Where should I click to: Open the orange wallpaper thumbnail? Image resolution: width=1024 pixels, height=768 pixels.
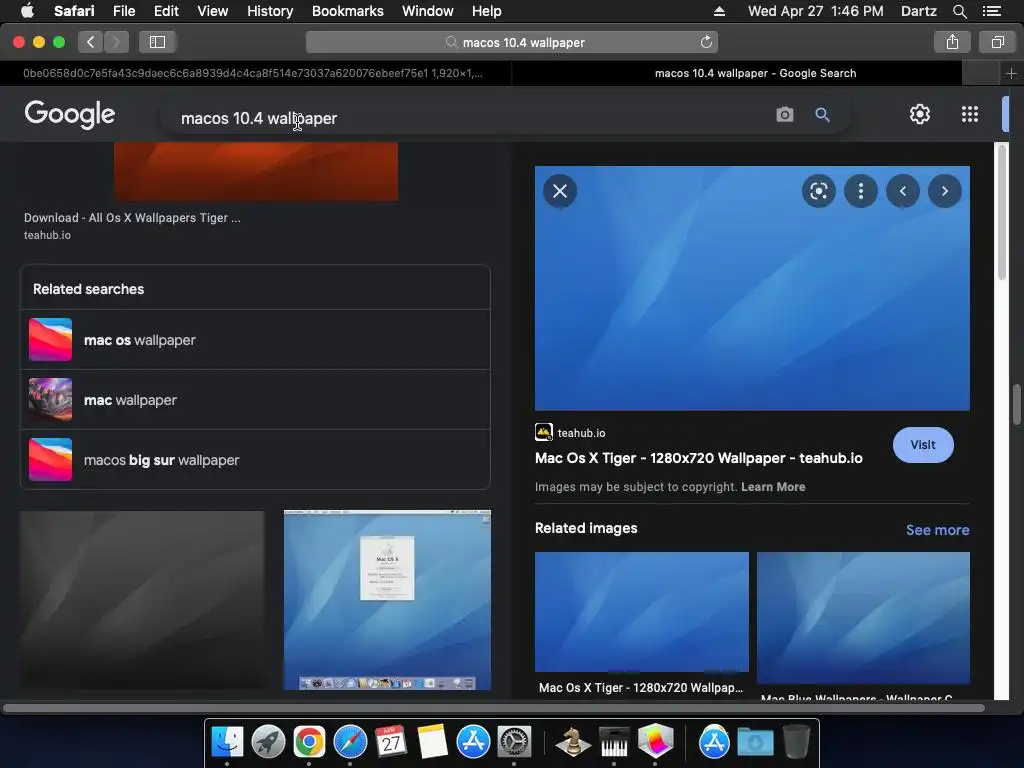pos(256,171)
